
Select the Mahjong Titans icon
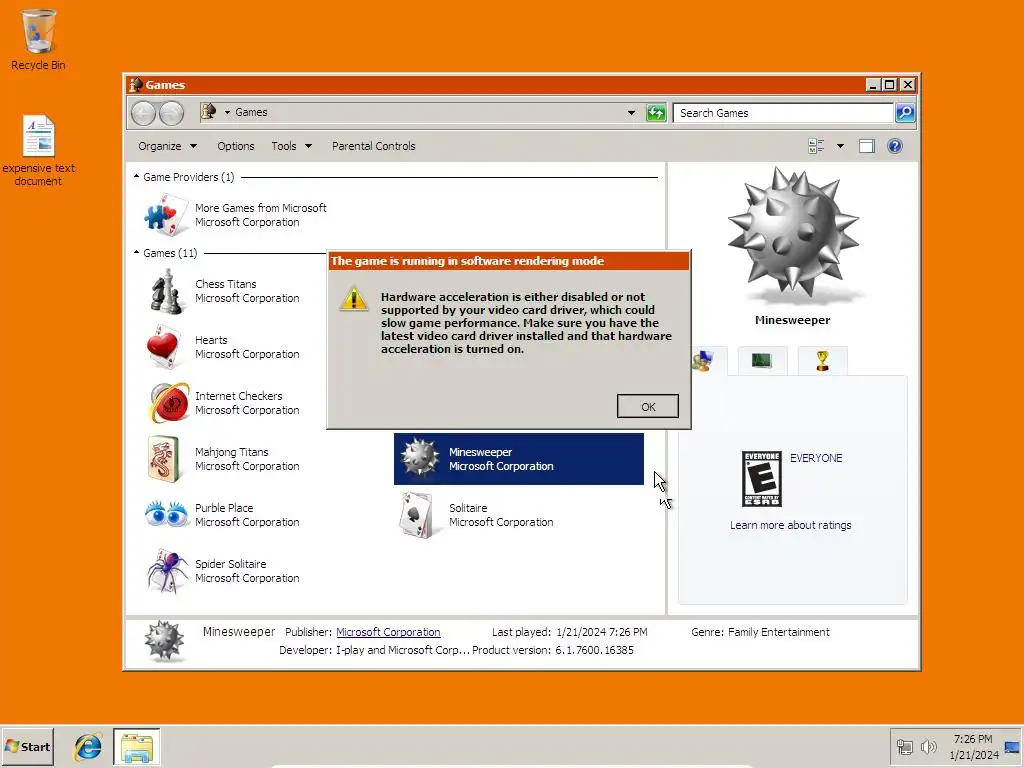tap(164, 459)
